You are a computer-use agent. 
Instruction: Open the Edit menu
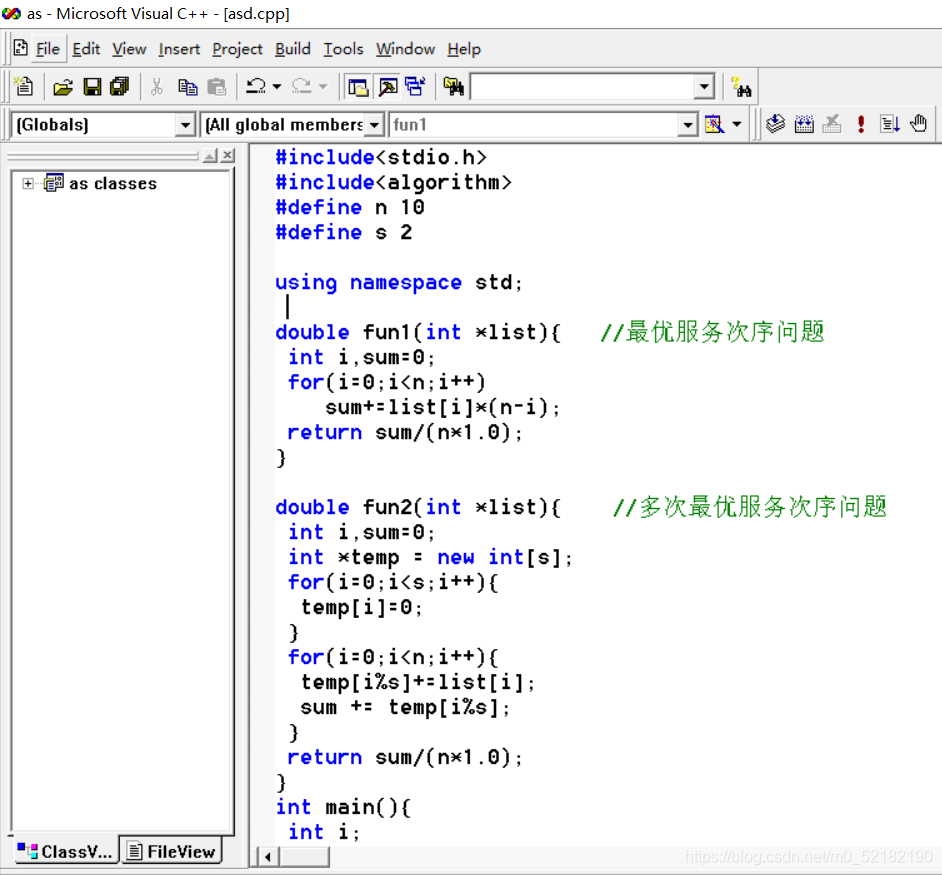coord(86,49)
